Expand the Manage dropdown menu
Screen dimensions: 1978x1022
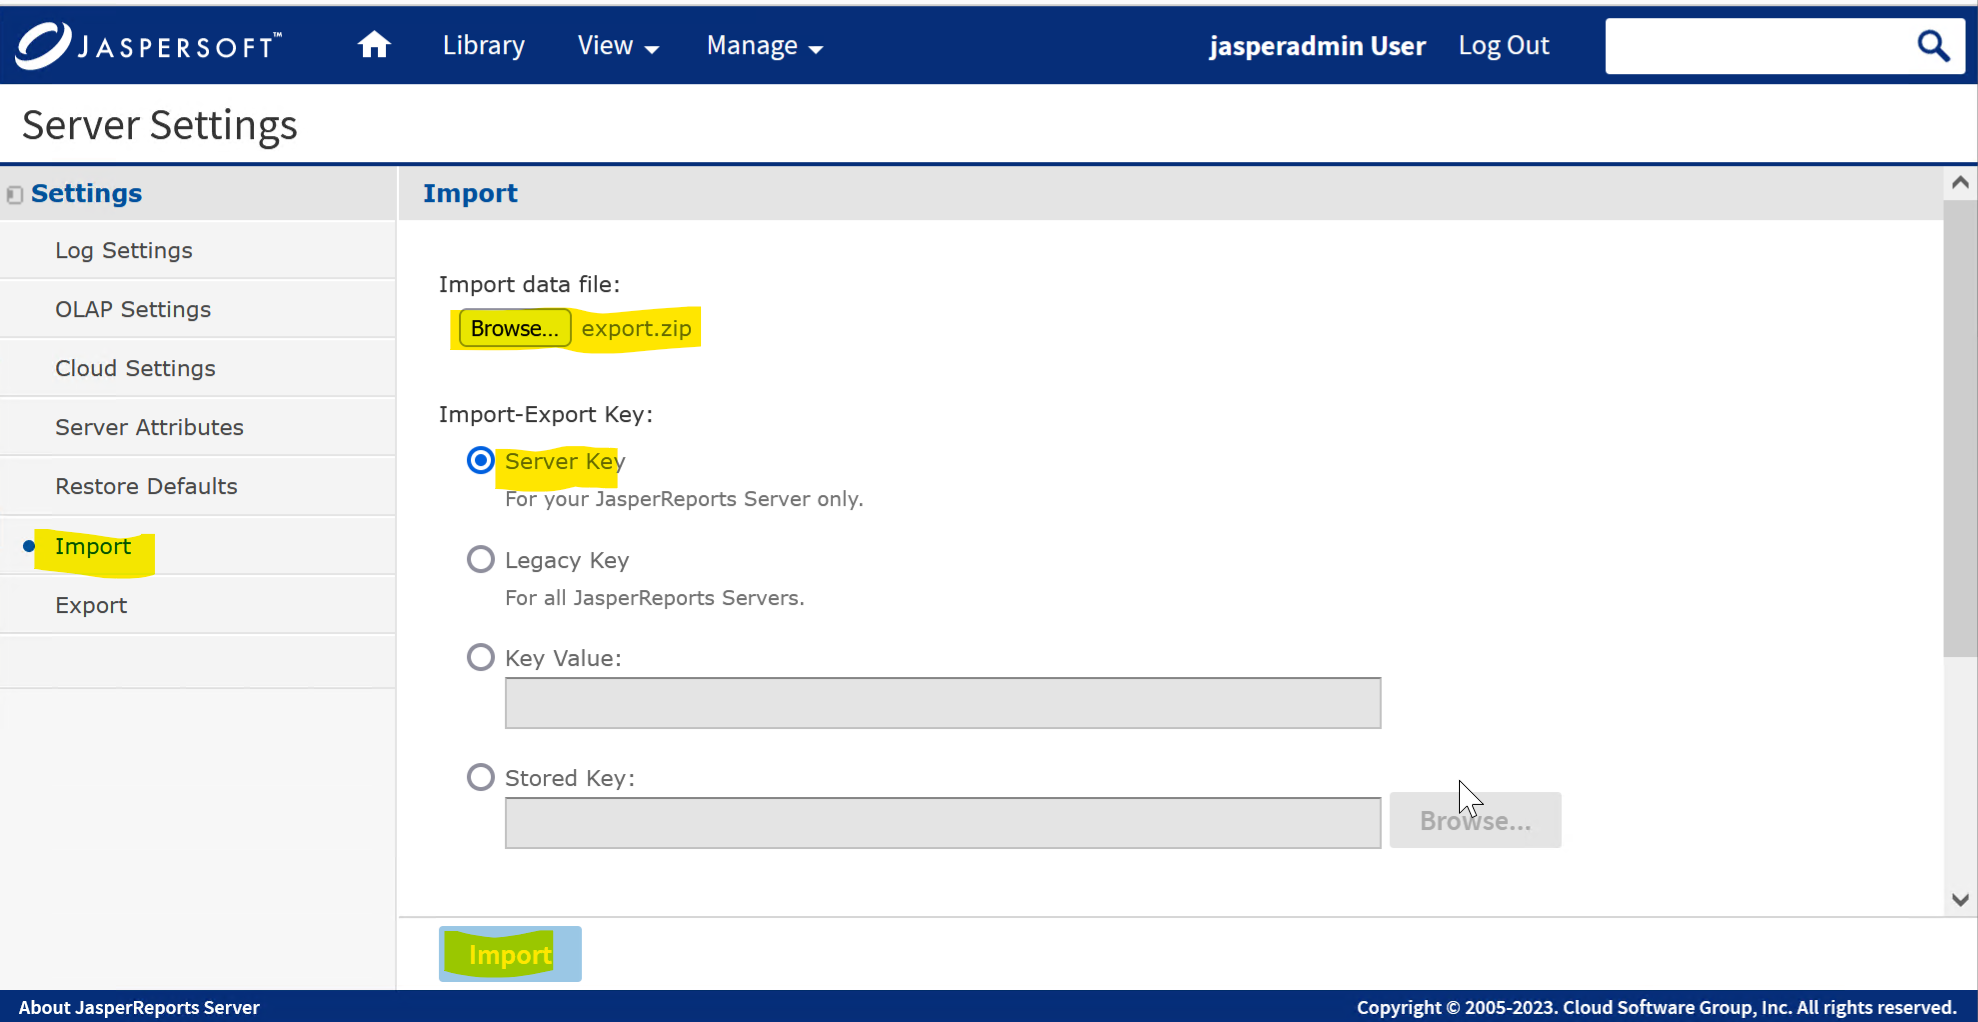(x=764, y=46)
